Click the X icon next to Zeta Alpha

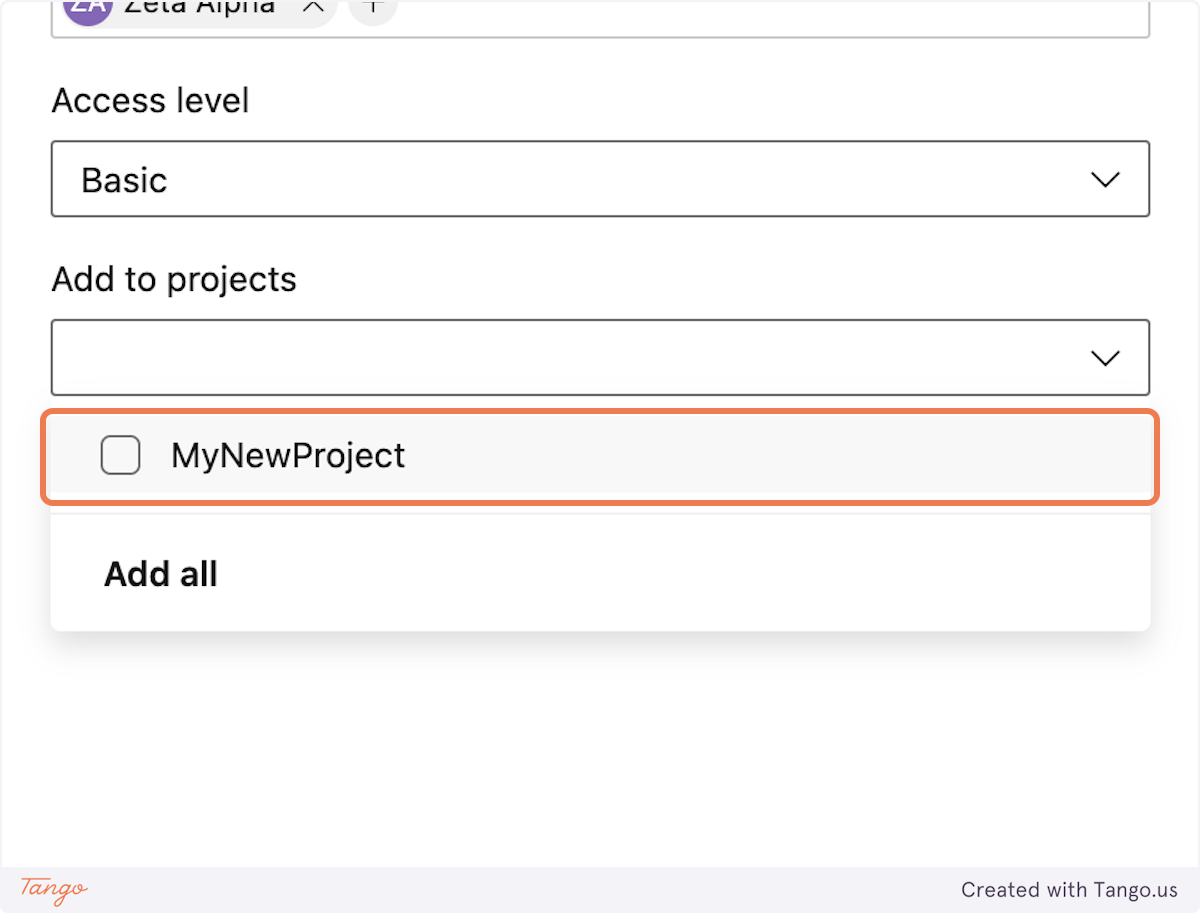point(313,8)
